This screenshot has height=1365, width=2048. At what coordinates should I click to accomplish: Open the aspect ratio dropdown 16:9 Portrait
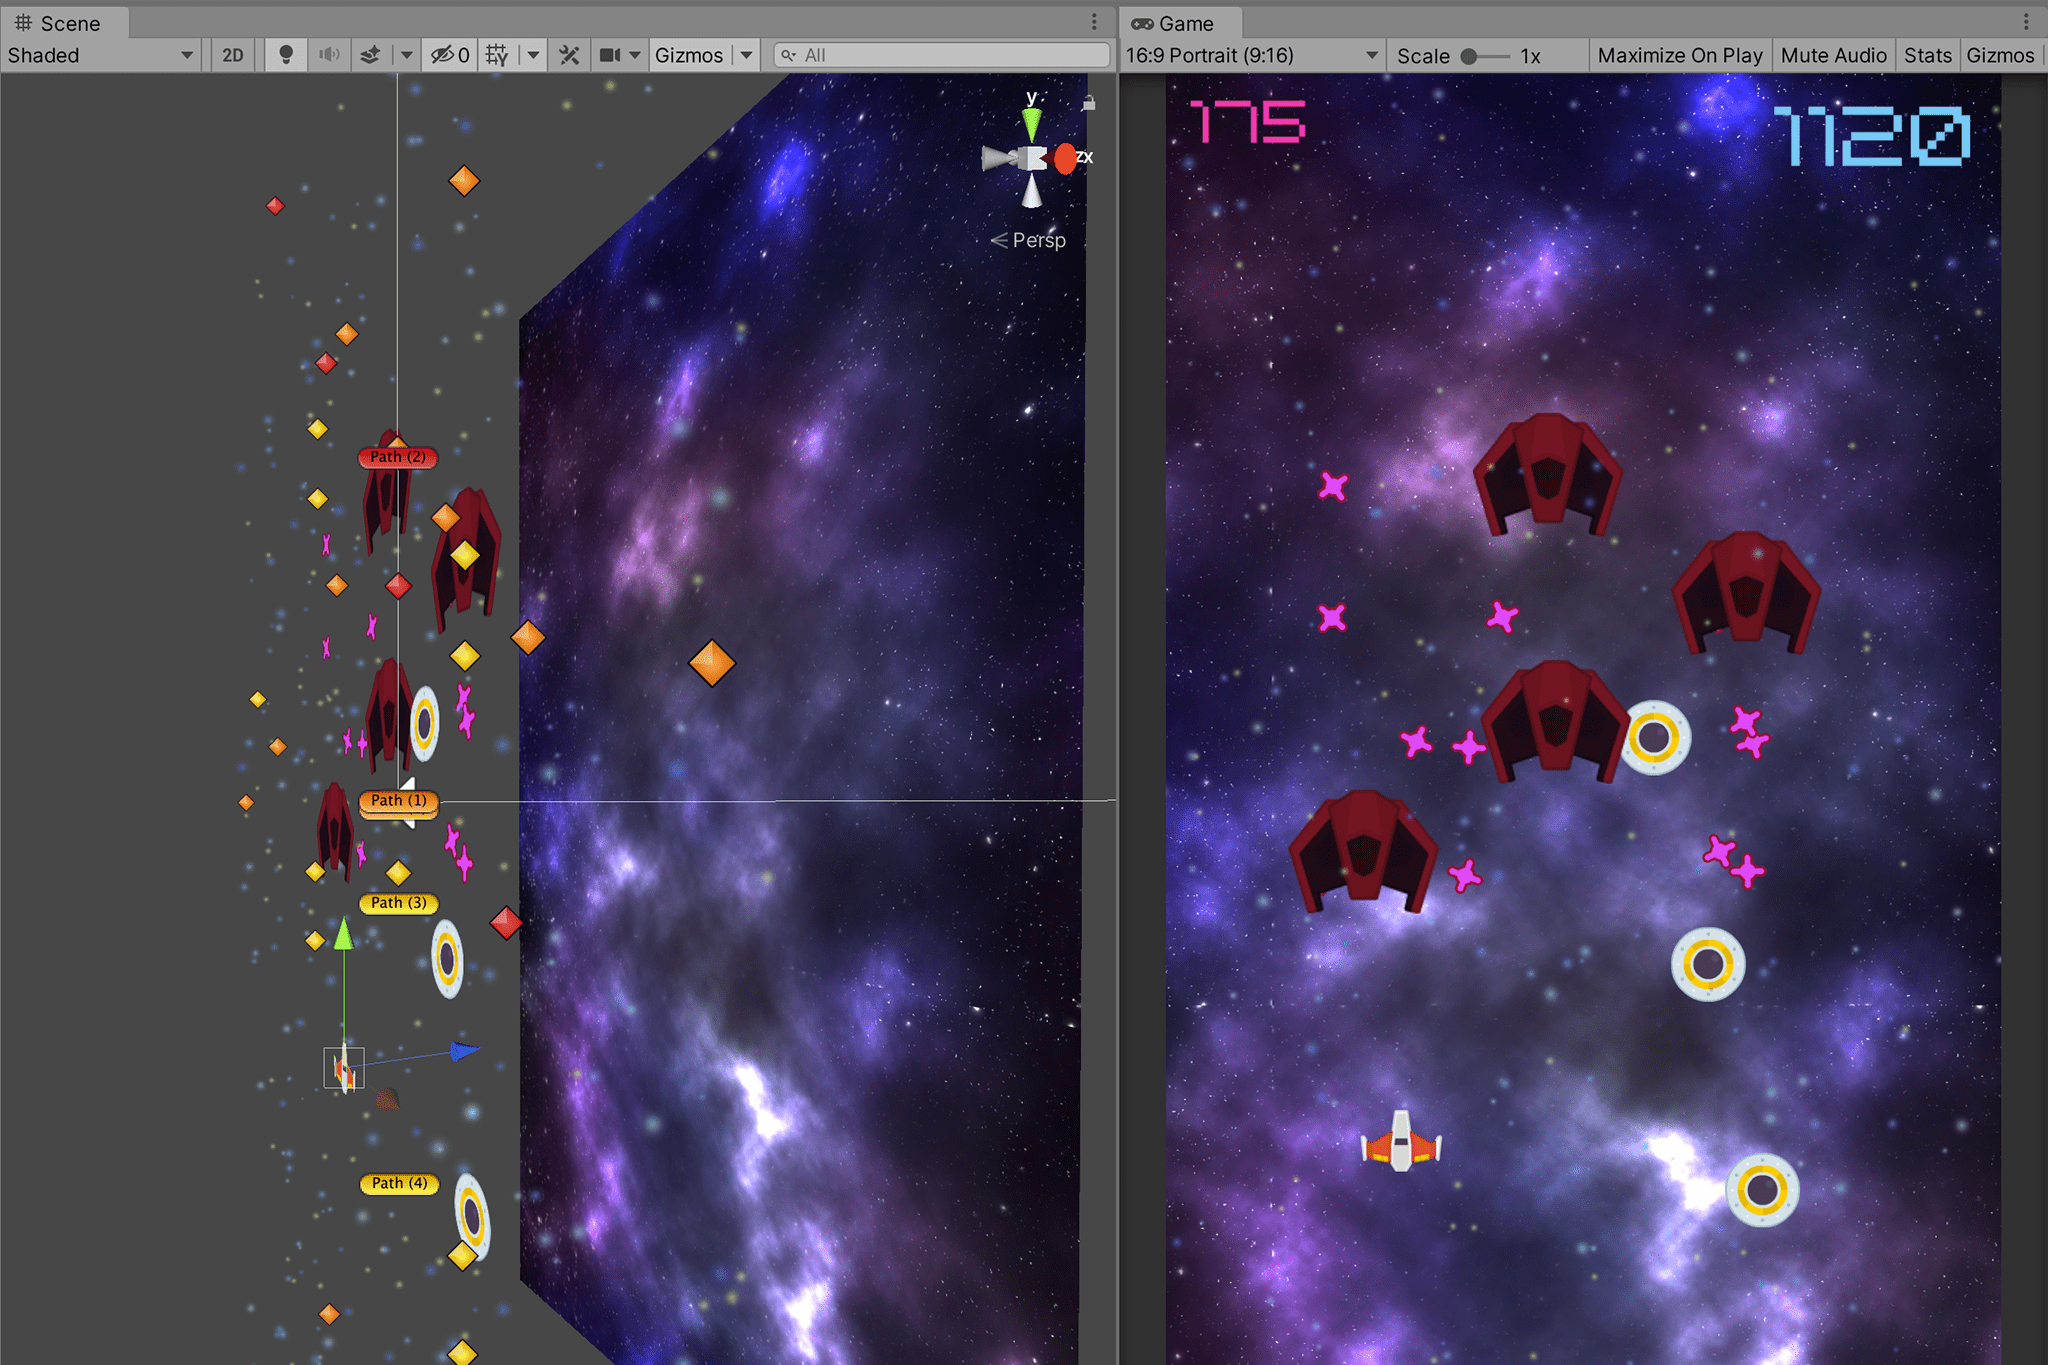tap(1252, 55)
